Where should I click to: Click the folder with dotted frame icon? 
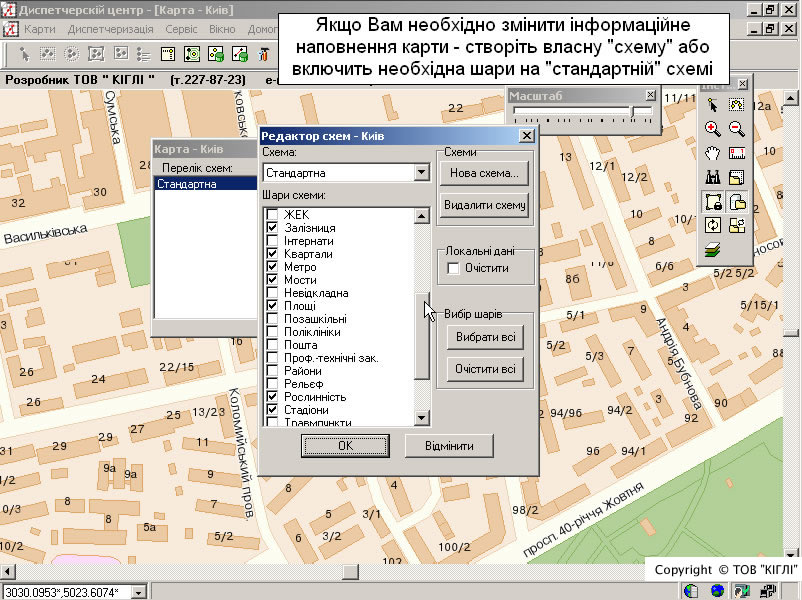point(737,177)
